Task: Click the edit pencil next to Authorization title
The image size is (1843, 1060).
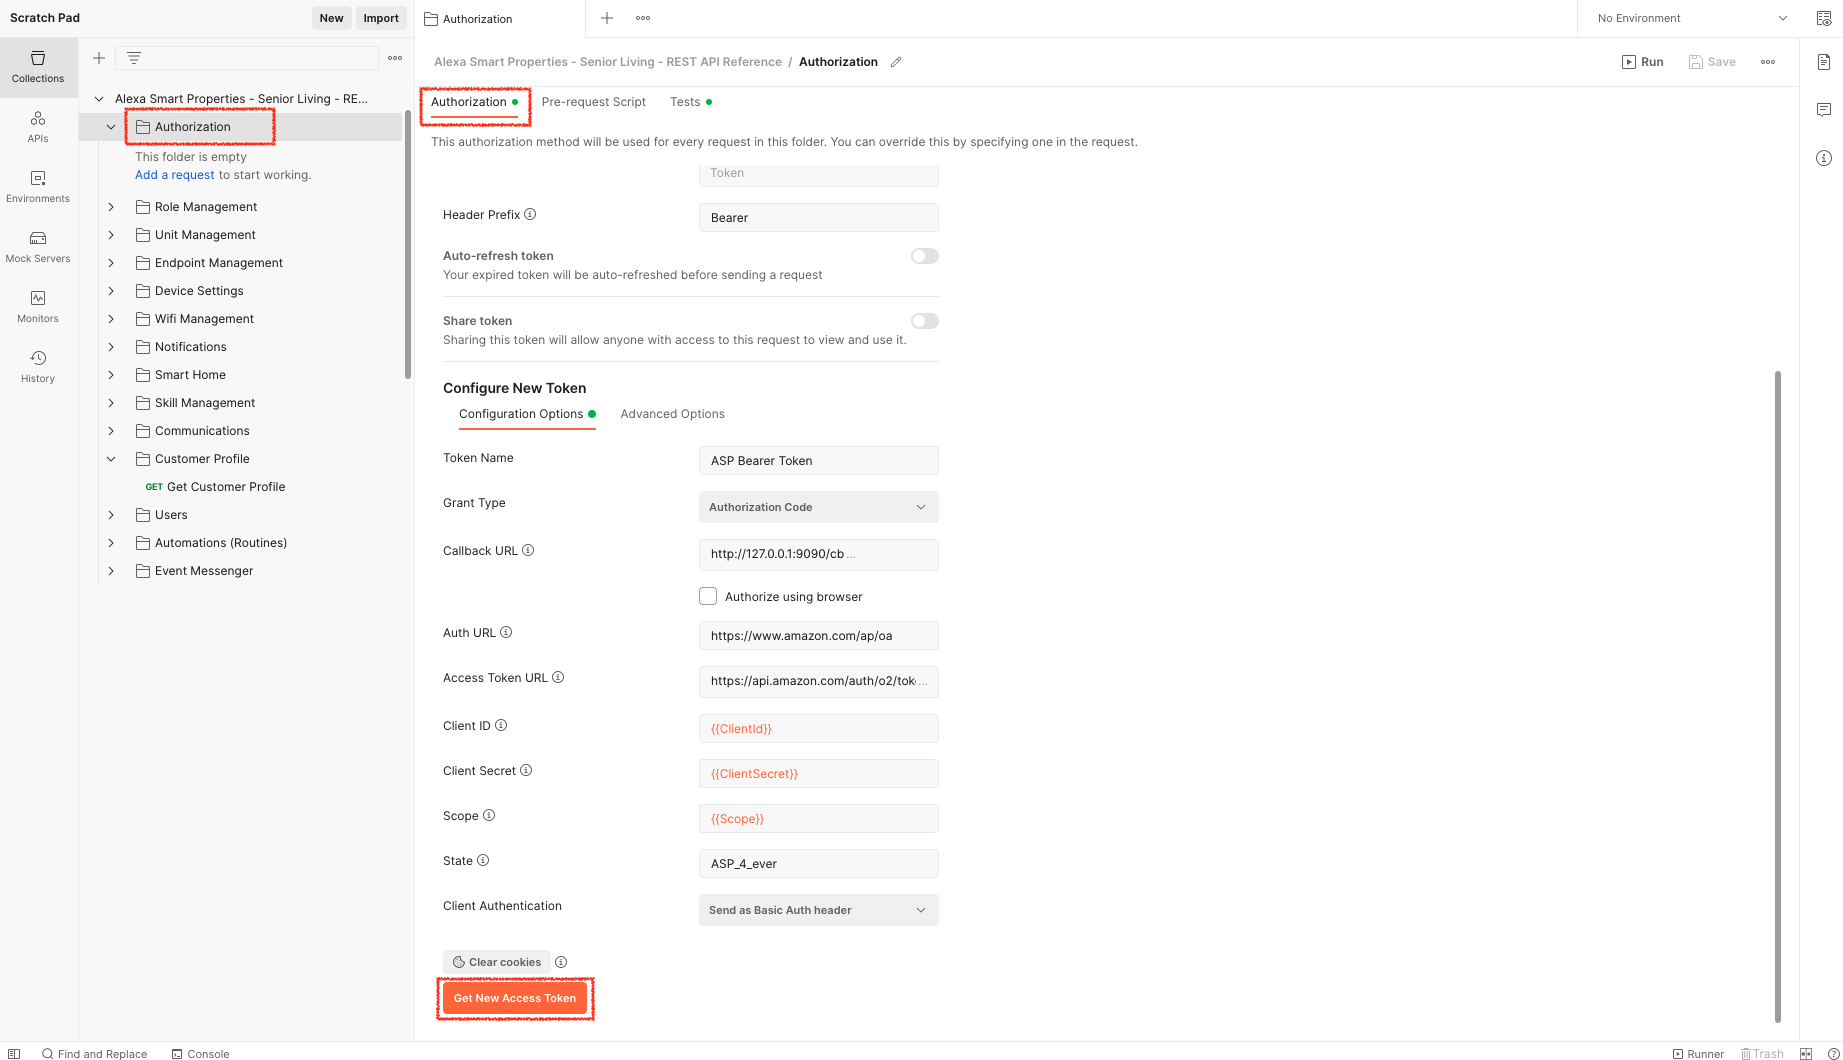Action: click(896, 62)
